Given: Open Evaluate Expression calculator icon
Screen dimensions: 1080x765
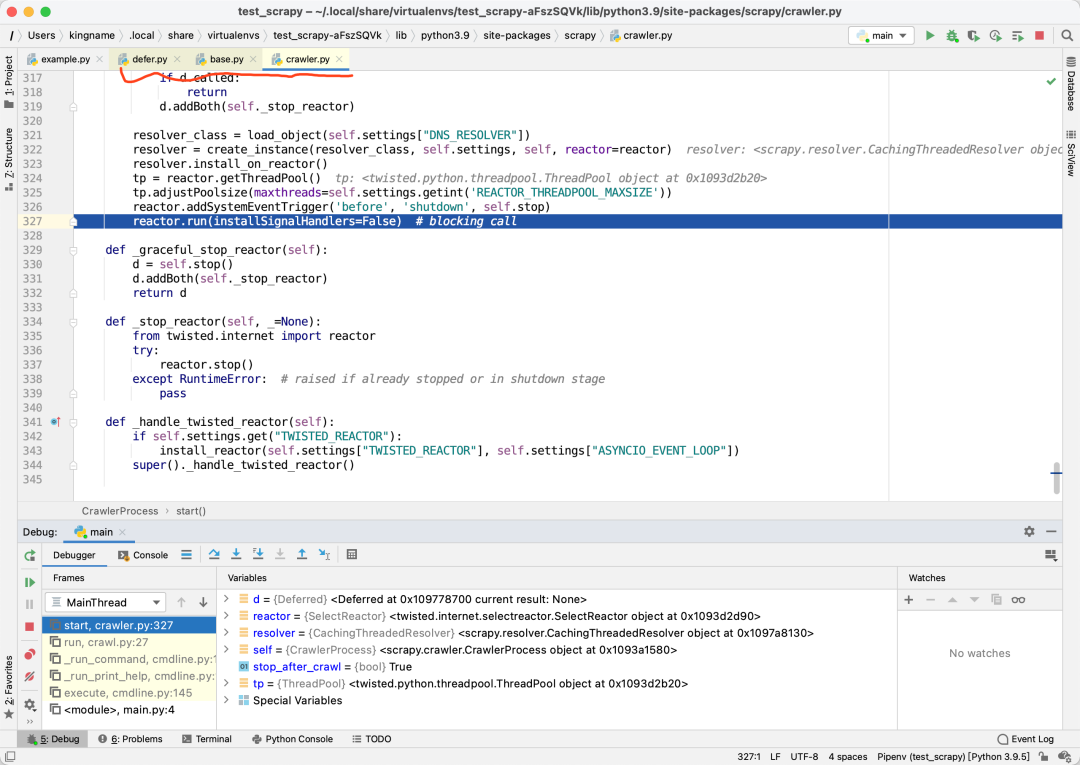Looking at the screenshot, I should click(352, 555).
